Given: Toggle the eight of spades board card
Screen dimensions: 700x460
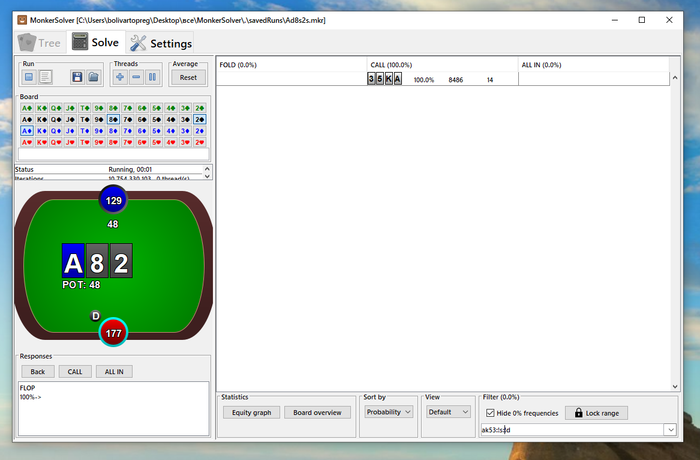Looking at the screenshot, I should coord(113,120).
